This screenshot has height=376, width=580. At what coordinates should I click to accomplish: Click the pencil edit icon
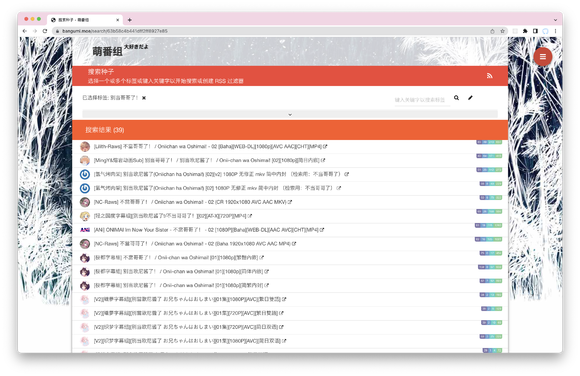click(x=470, y=98)
